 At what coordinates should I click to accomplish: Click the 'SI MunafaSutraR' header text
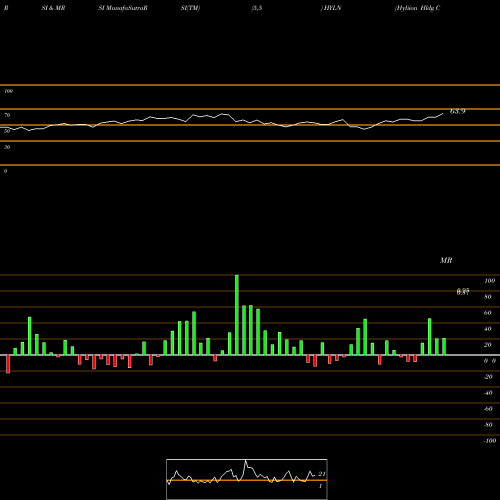pyautogui.click(x=123, y=8)
